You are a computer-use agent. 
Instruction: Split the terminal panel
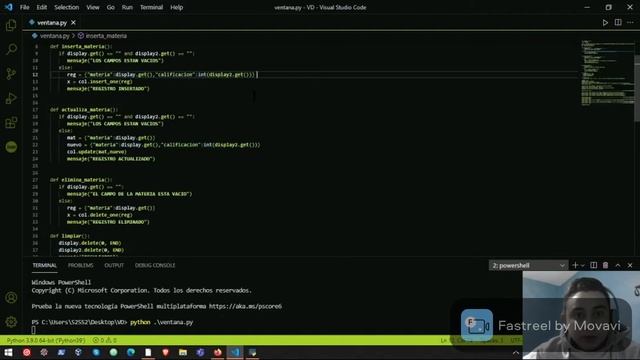click(x=593, y=265)
